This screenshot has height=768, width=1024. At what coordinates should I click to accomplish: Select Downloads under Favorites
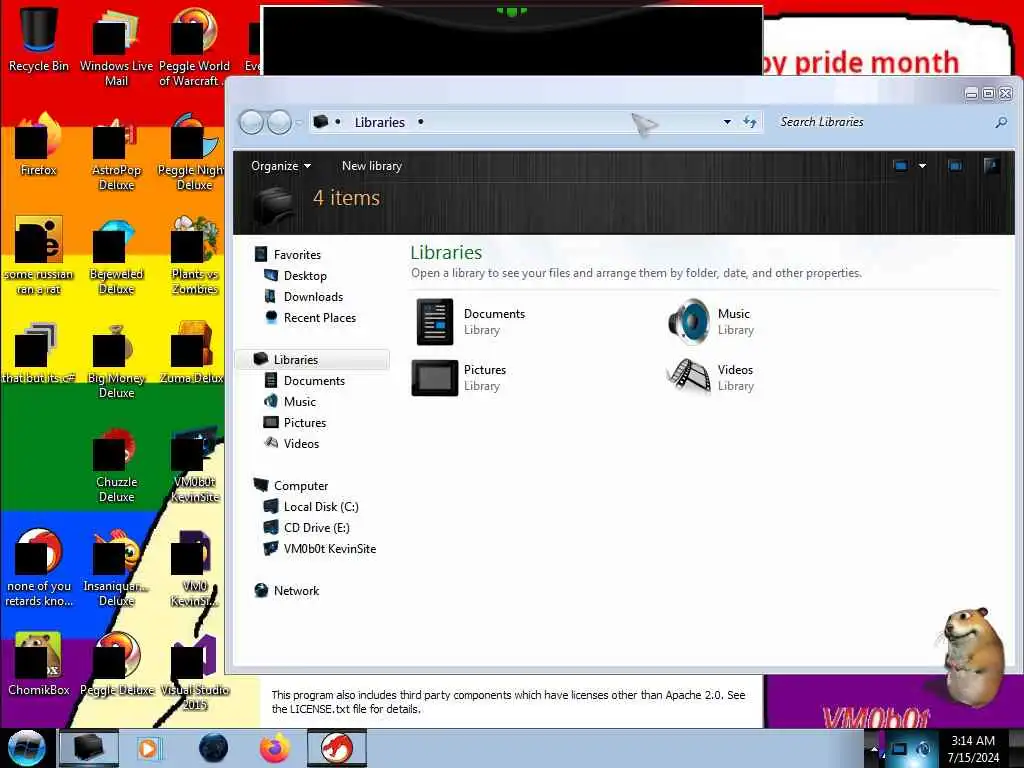coord(313,296)
